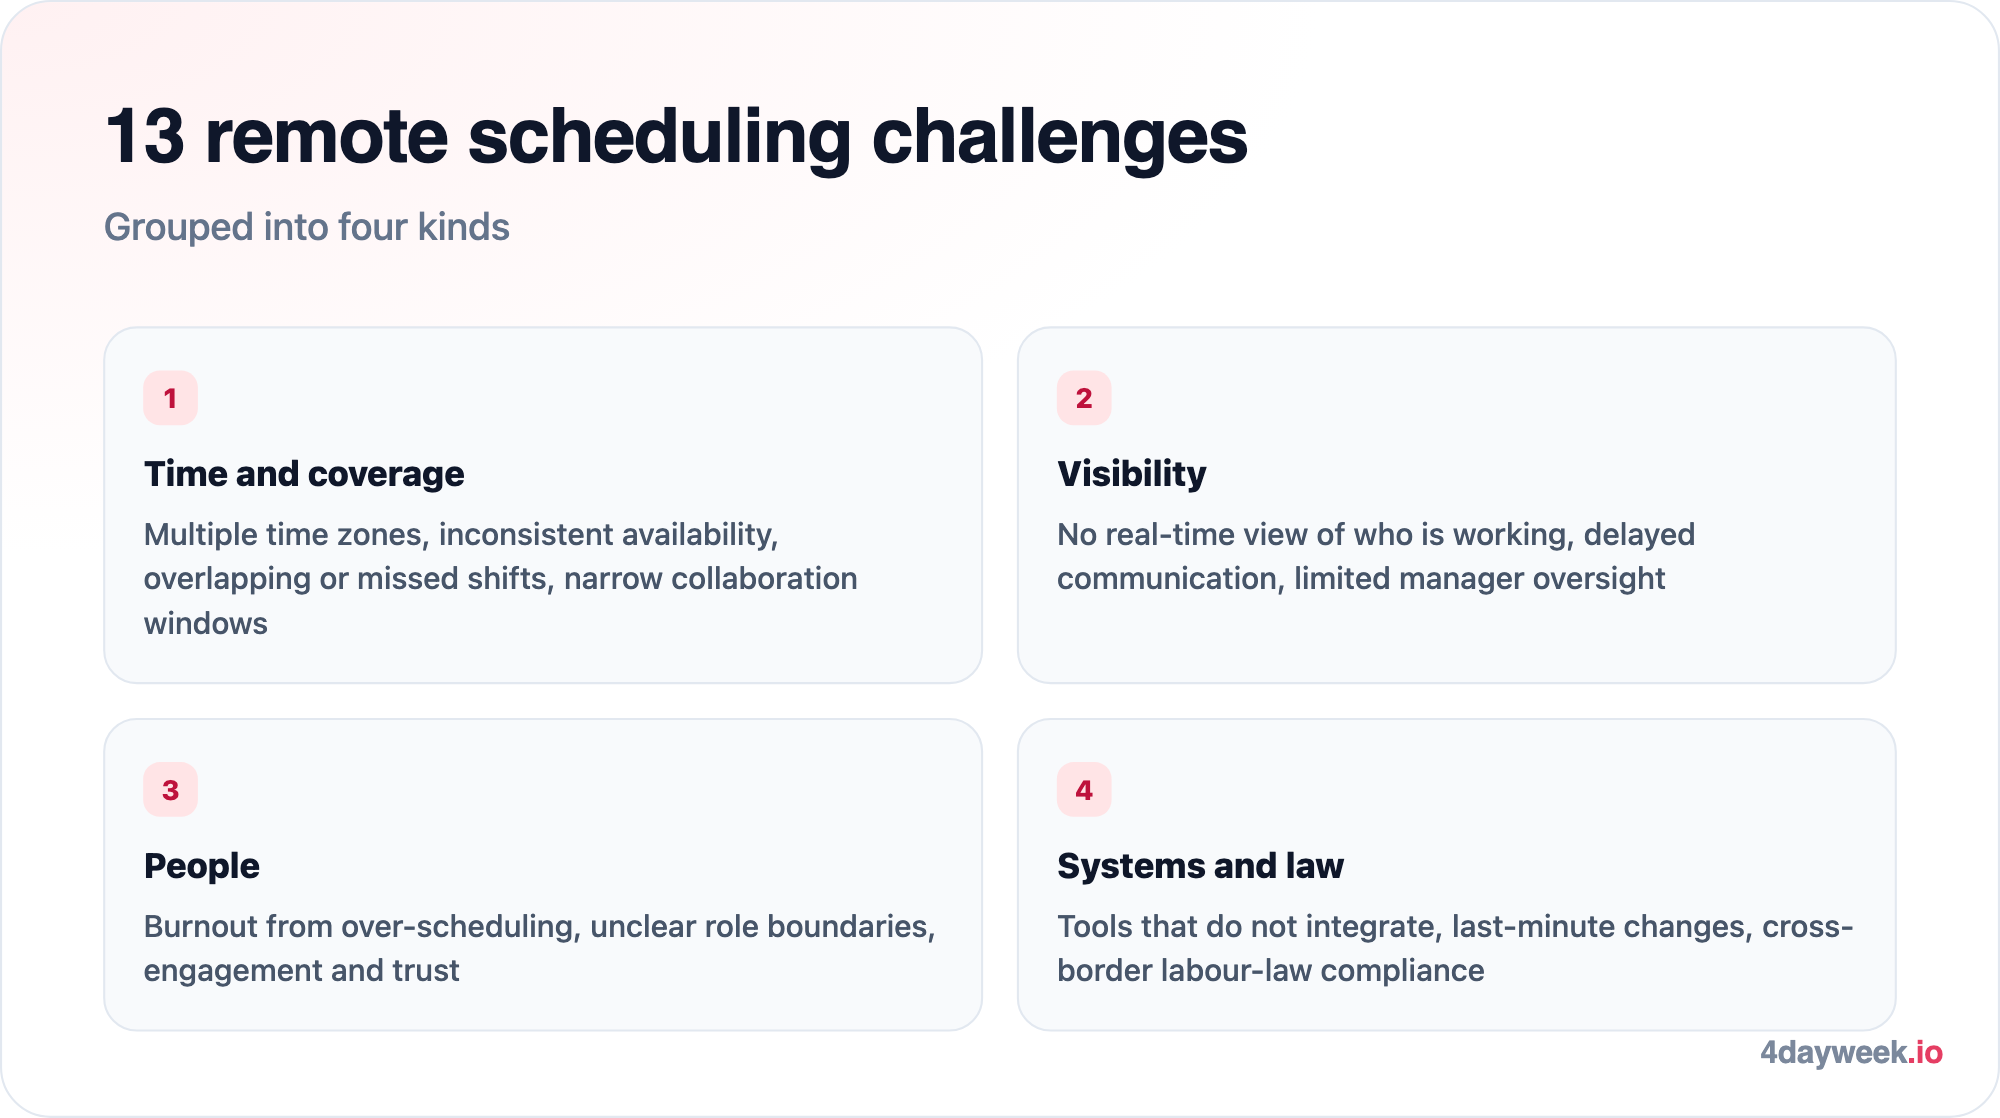Select the Visibility heading
The width and height of the screenshot is (2000, 1118).
pyautogui.click(x=1132, y=474)
